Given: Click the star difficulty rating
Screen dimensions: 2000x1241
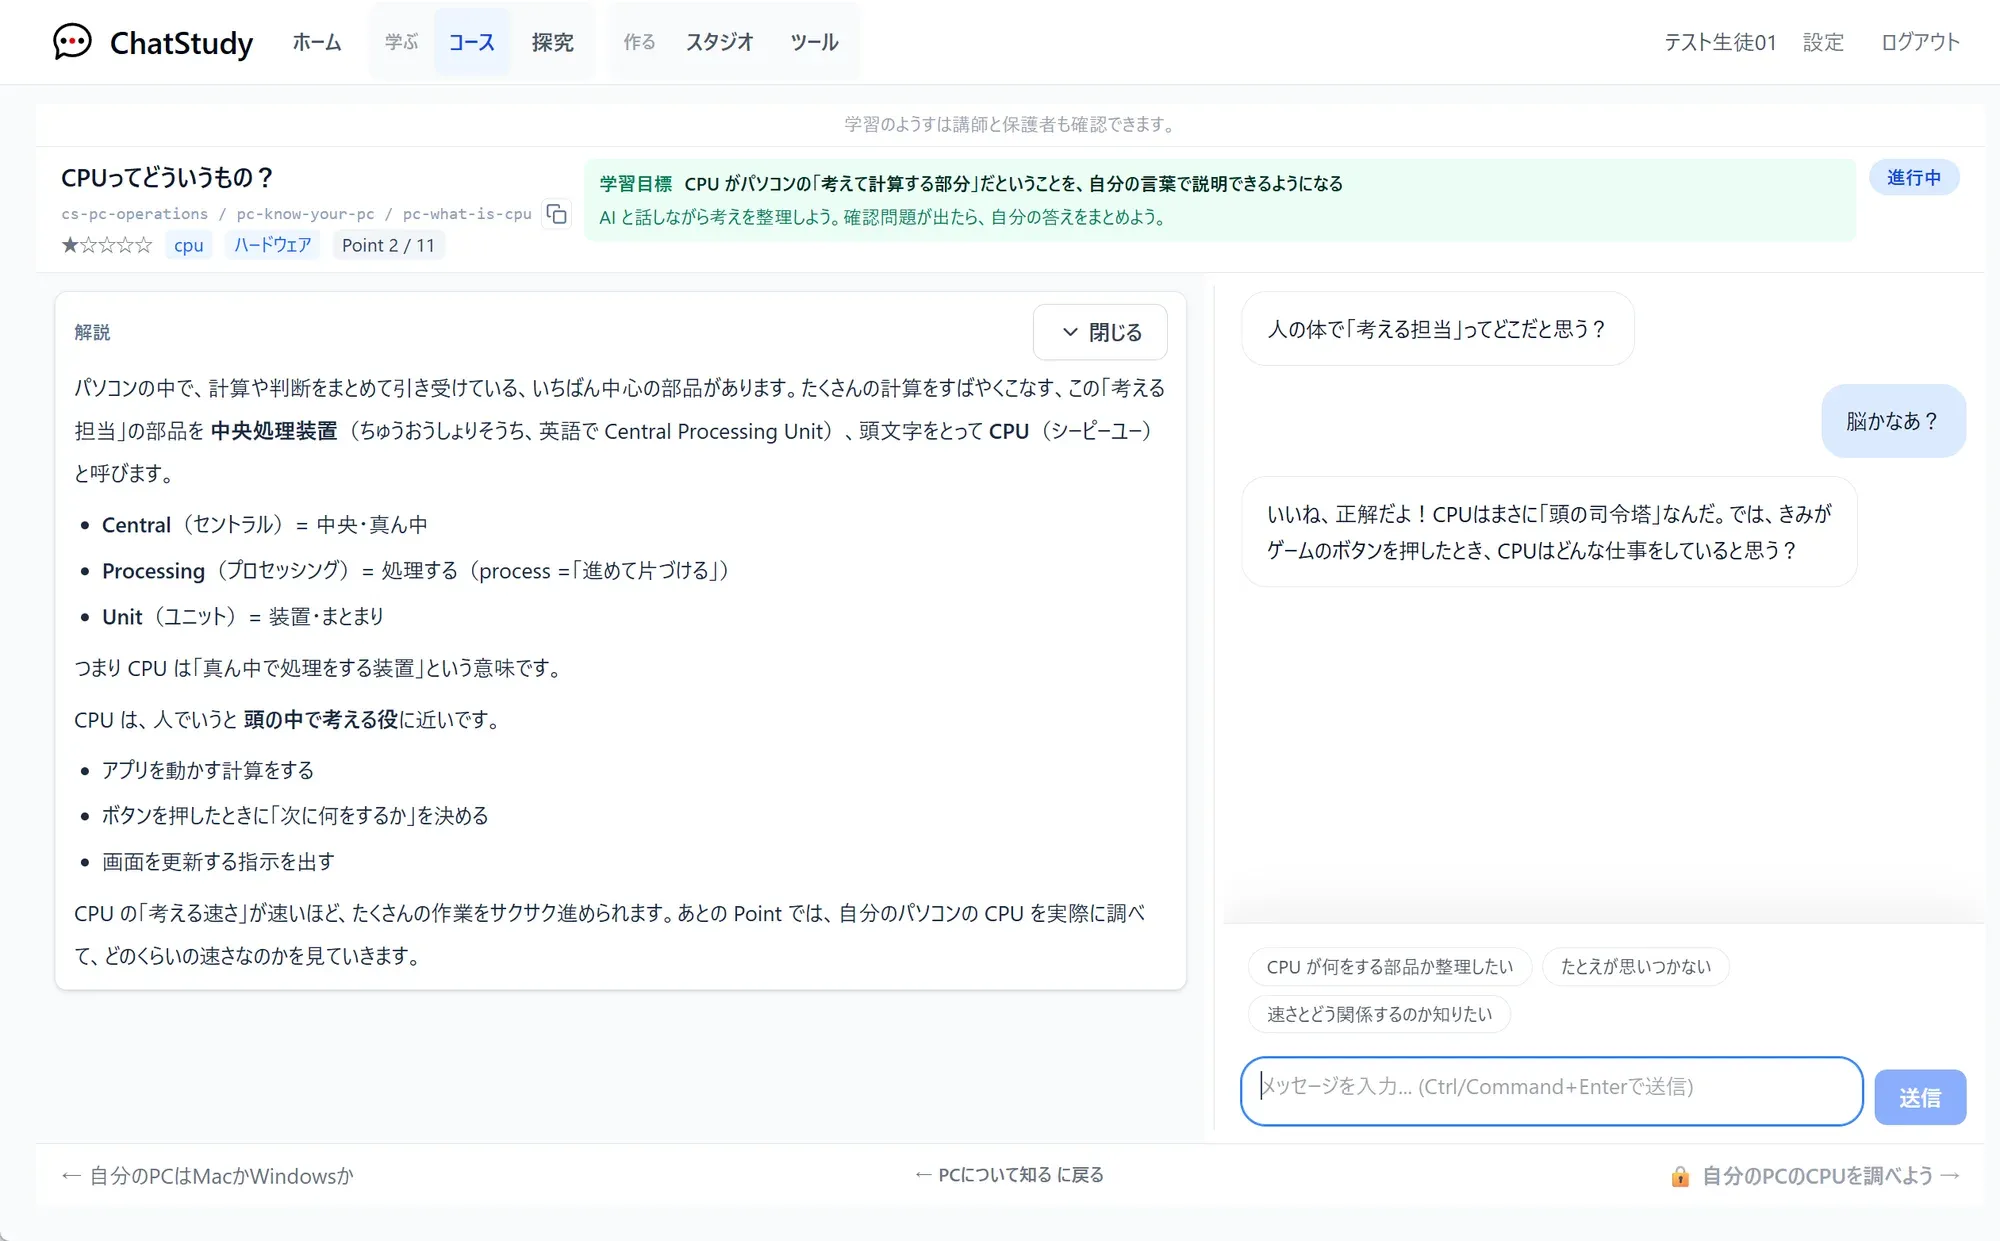Looking at the screenshot, I should (x=107, y=245).
